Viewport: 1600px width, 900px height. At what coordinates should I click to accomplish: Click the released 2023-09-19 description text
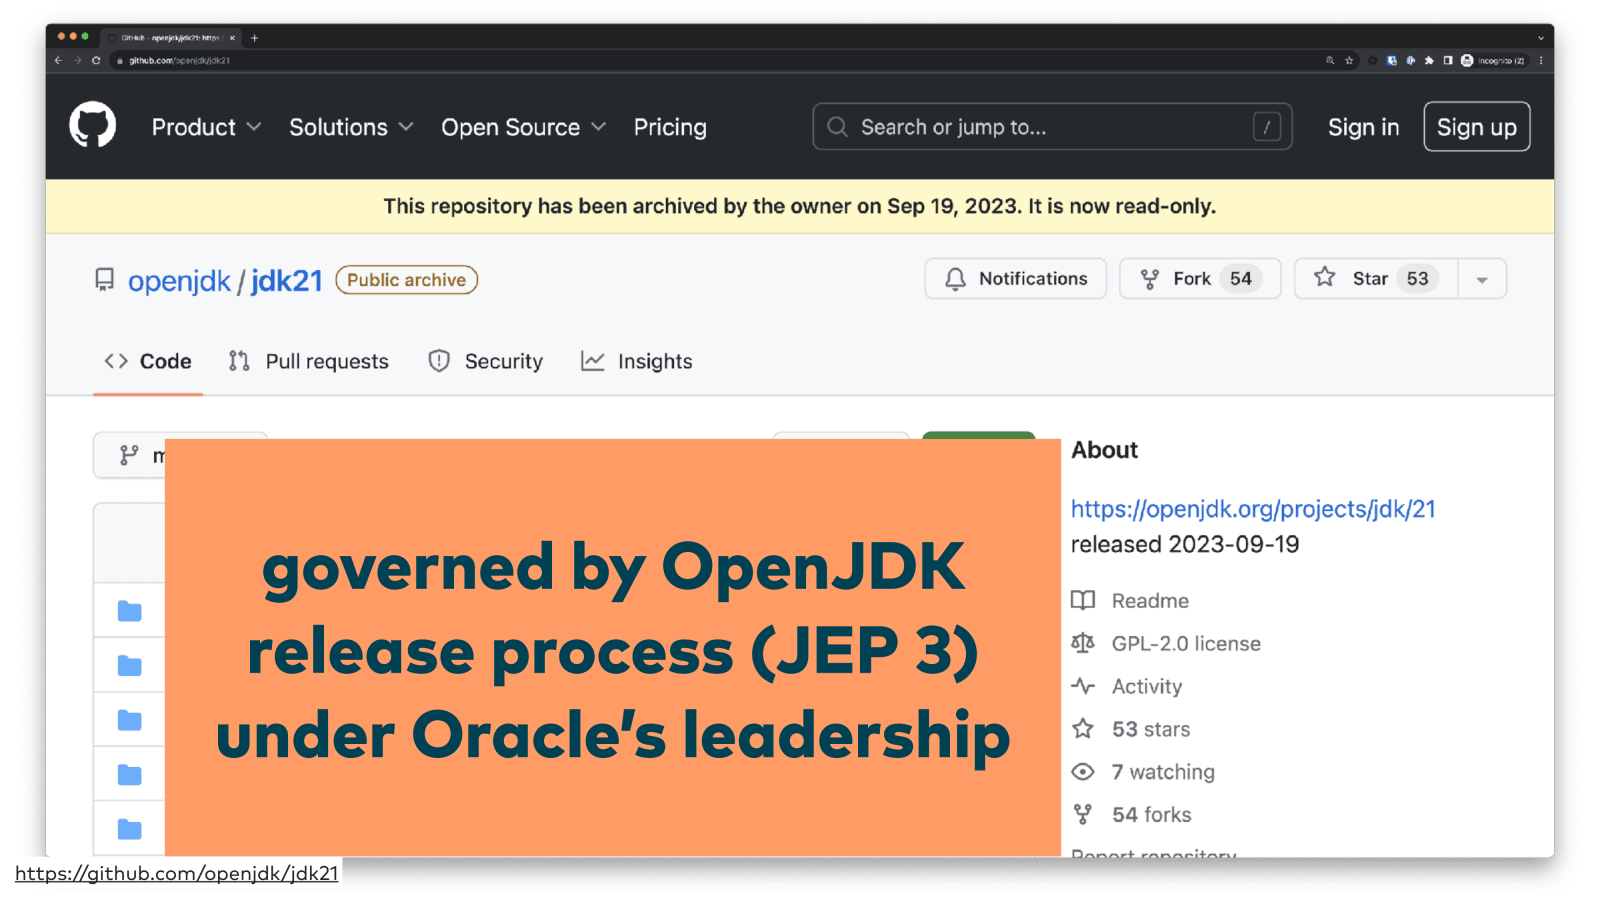[x=1185, y=544]
